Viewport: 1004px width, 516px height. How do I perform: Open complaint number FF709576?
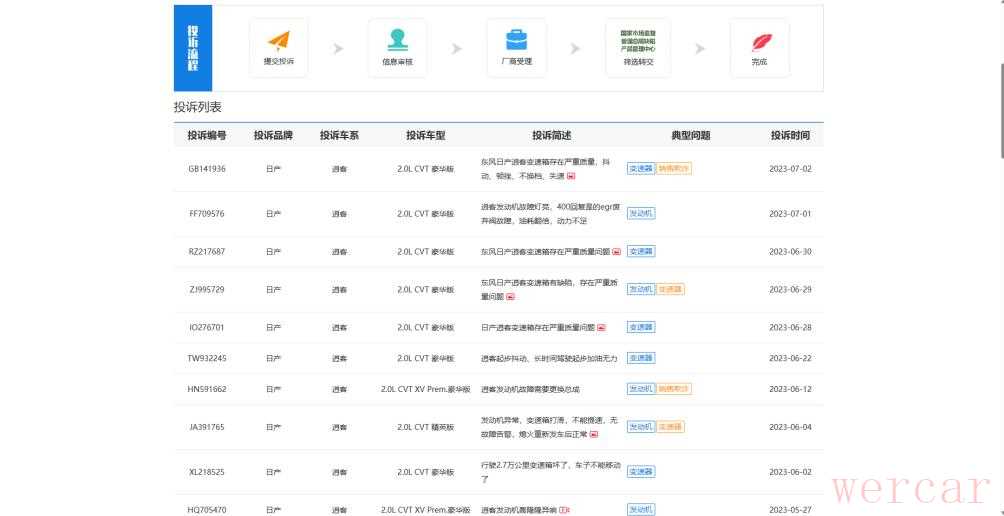pos(206,214)
